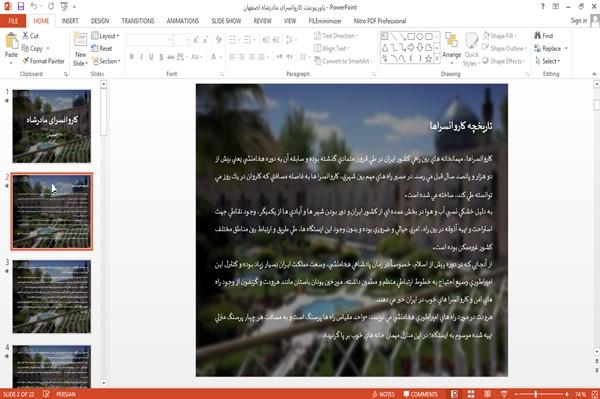Open the font name combo box
This screenshot has height=399, width=600.
[x=149, y=40]
